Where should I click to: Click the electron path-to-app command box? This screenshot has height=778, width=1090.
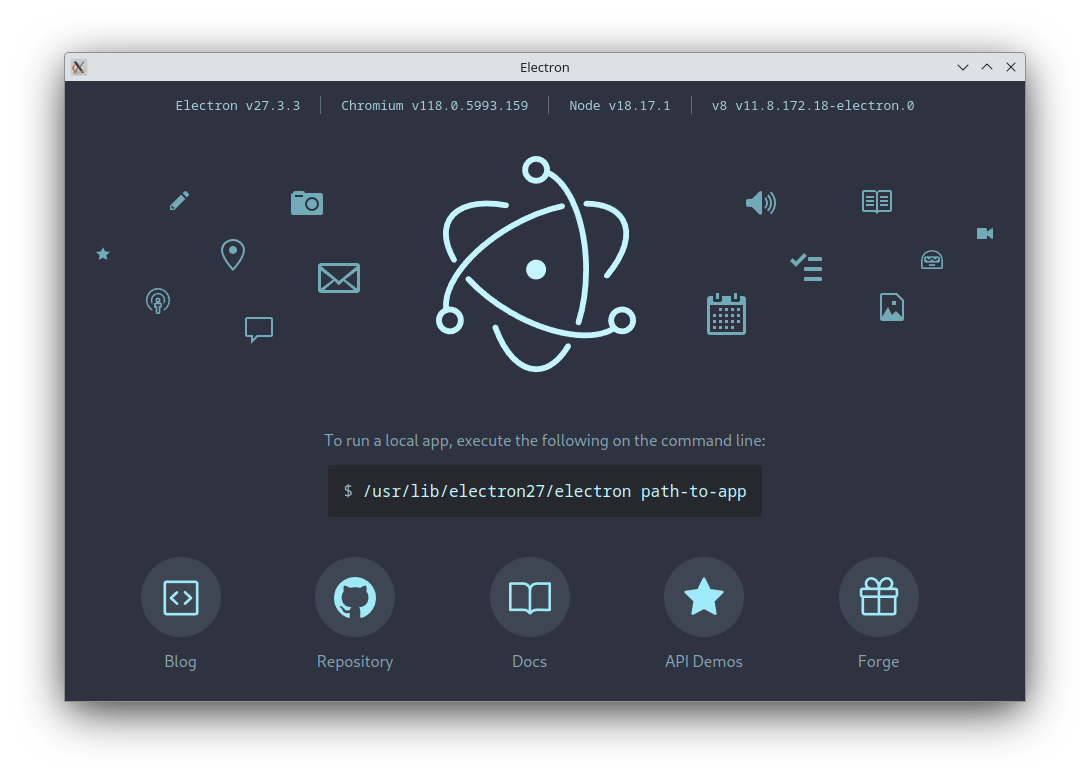pyautogui.click(x=545, y=491)
